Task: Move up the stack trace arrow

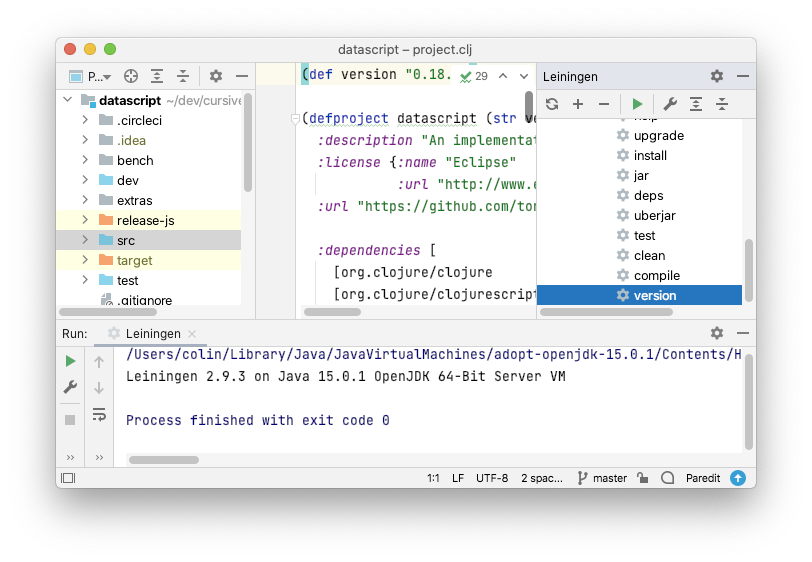Action: 99,362
